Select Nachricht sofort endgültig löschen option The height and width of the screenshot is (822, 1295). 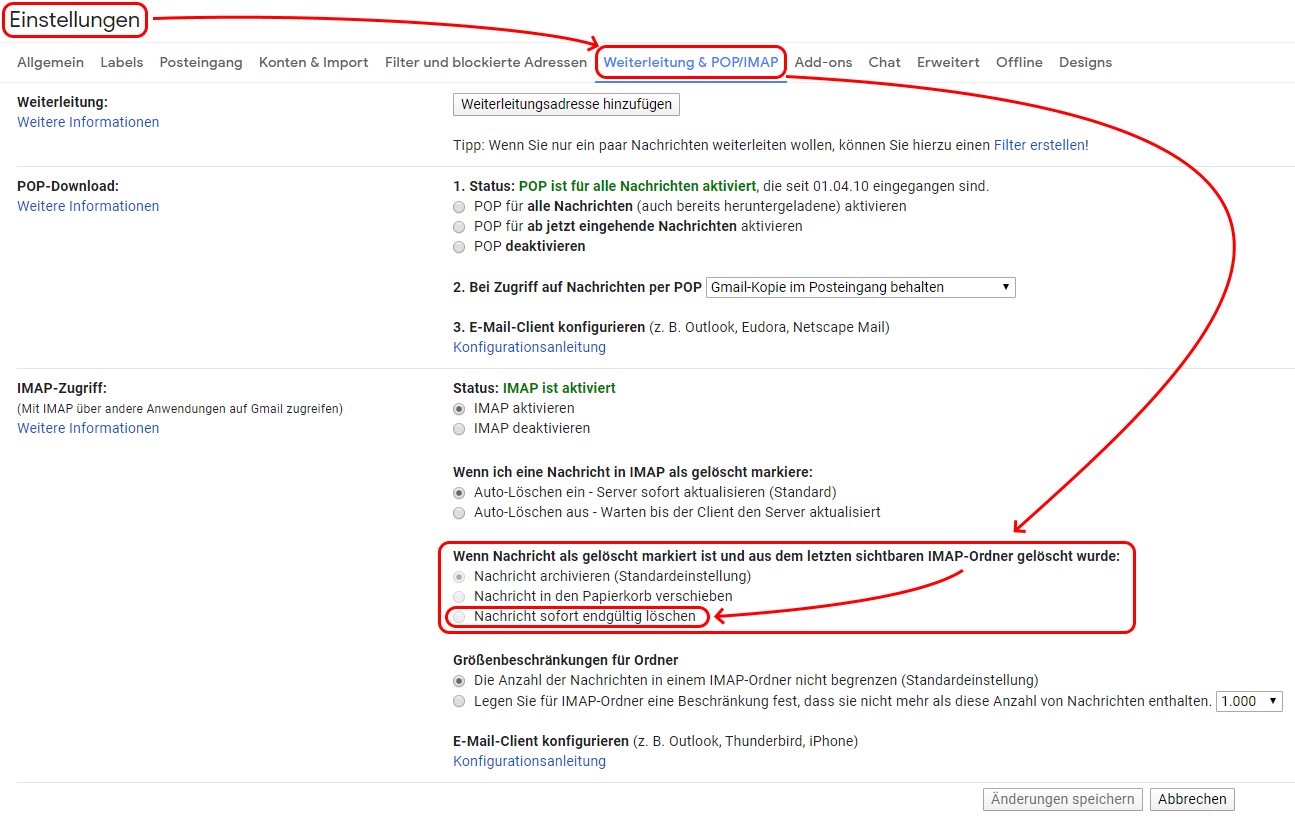point(459,617)
